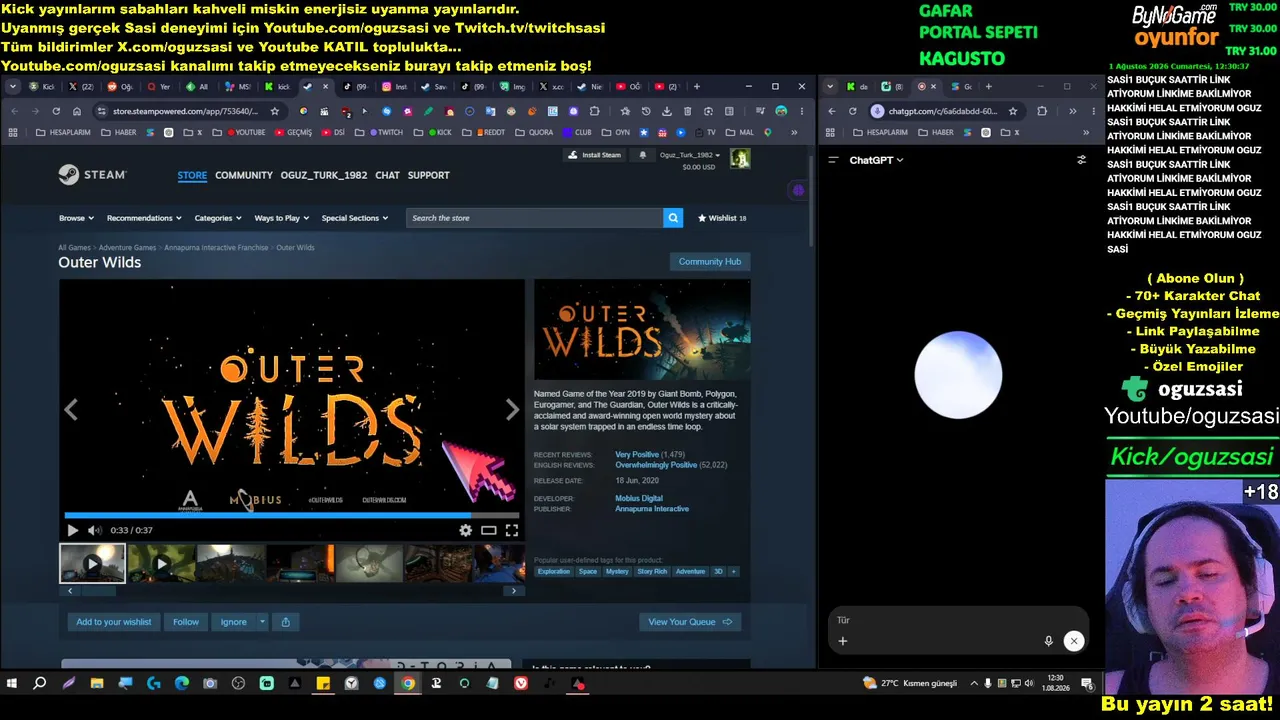Play the Outer Wilds trailer video

72,531
